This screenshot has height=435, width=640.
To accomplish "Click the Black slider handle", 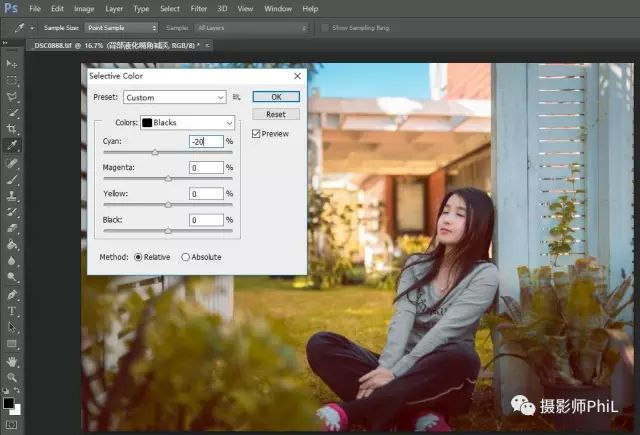I will (x=168, y=231).
